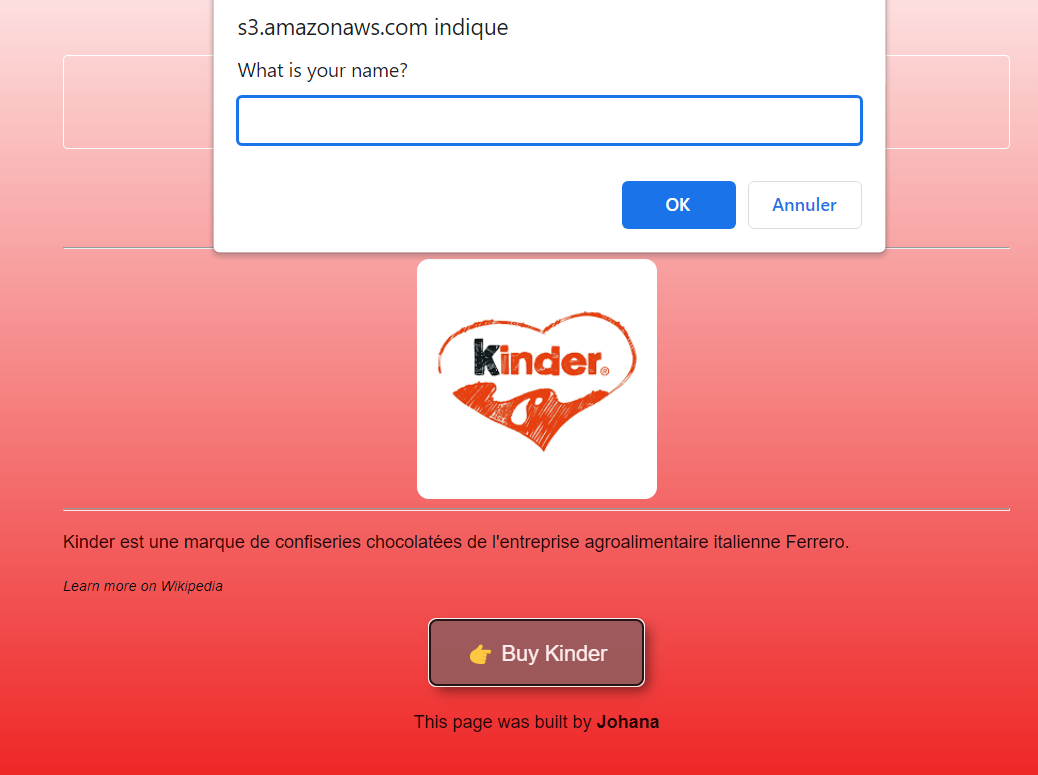Click the Kinder heart logo image
Screen dimensions: 1038x775
537,379
